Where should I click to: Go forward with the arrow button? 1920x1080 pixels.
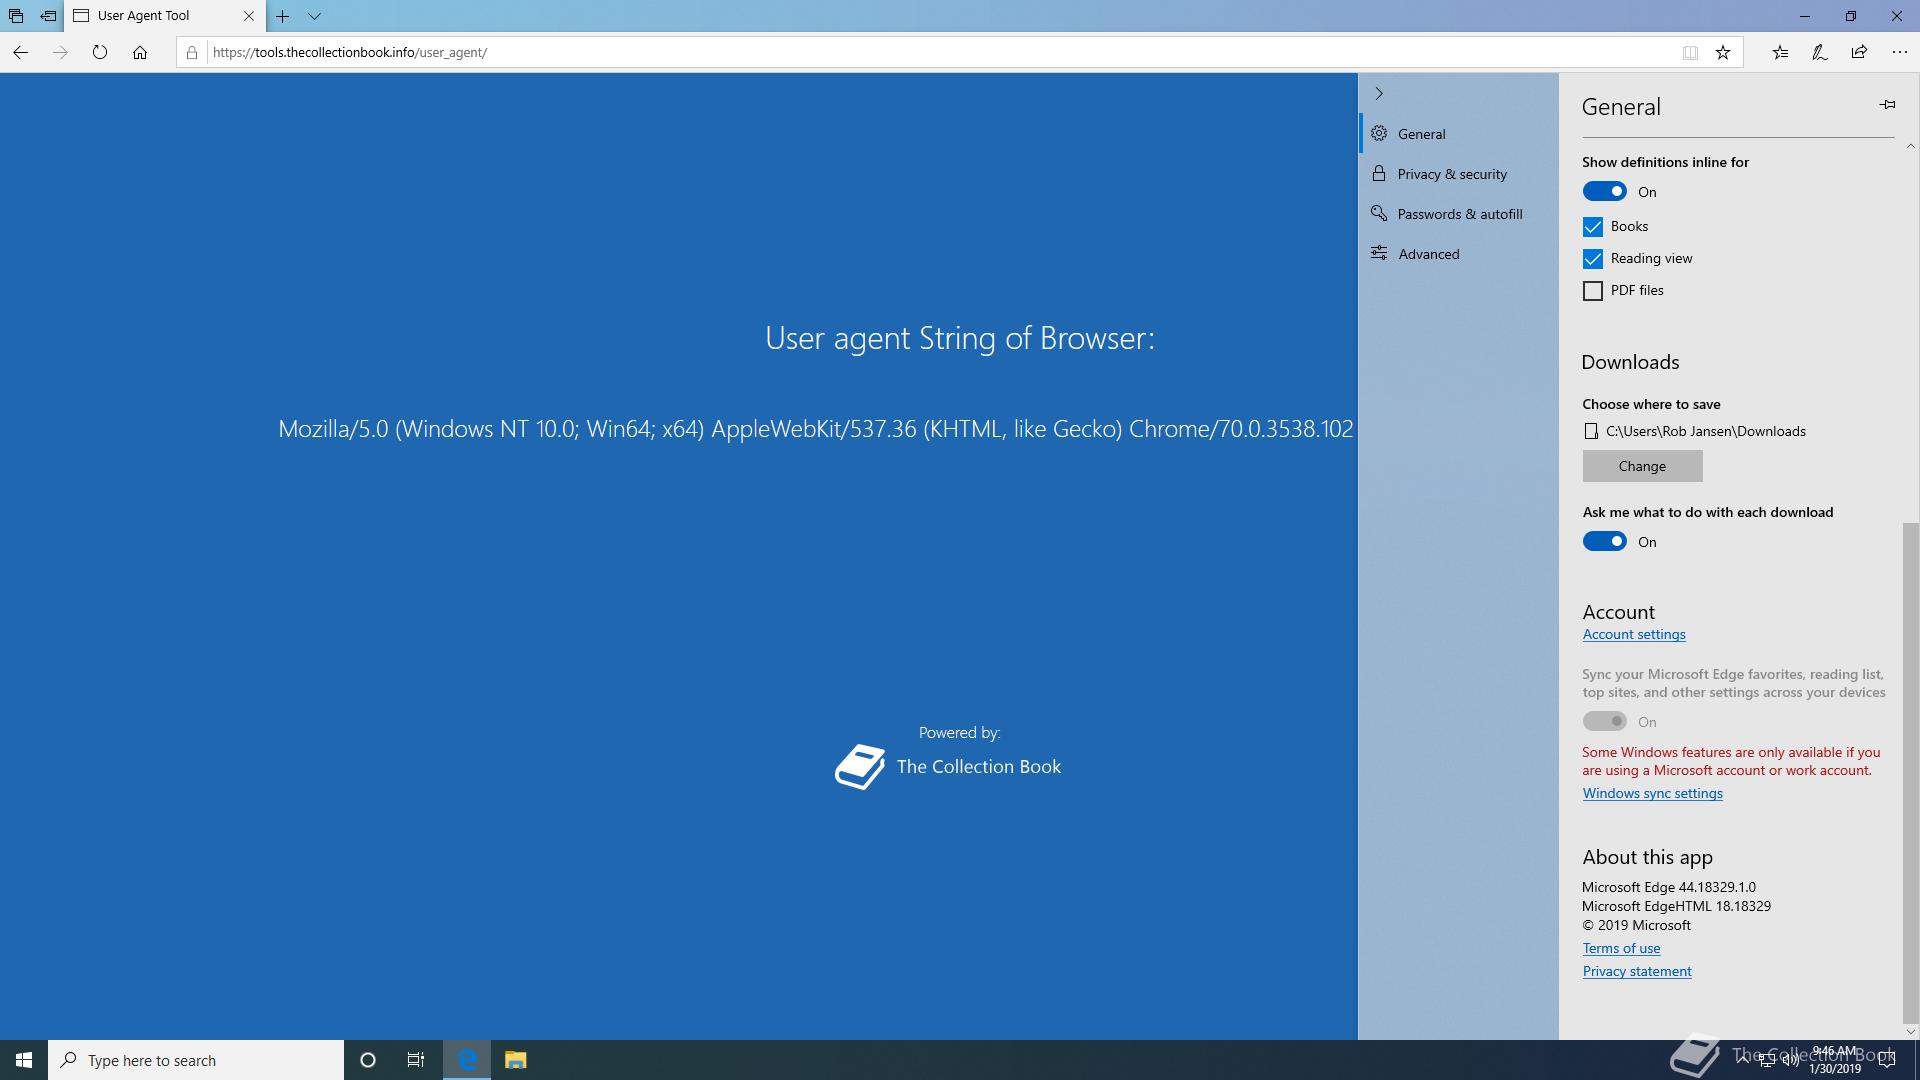pos(60,52)
